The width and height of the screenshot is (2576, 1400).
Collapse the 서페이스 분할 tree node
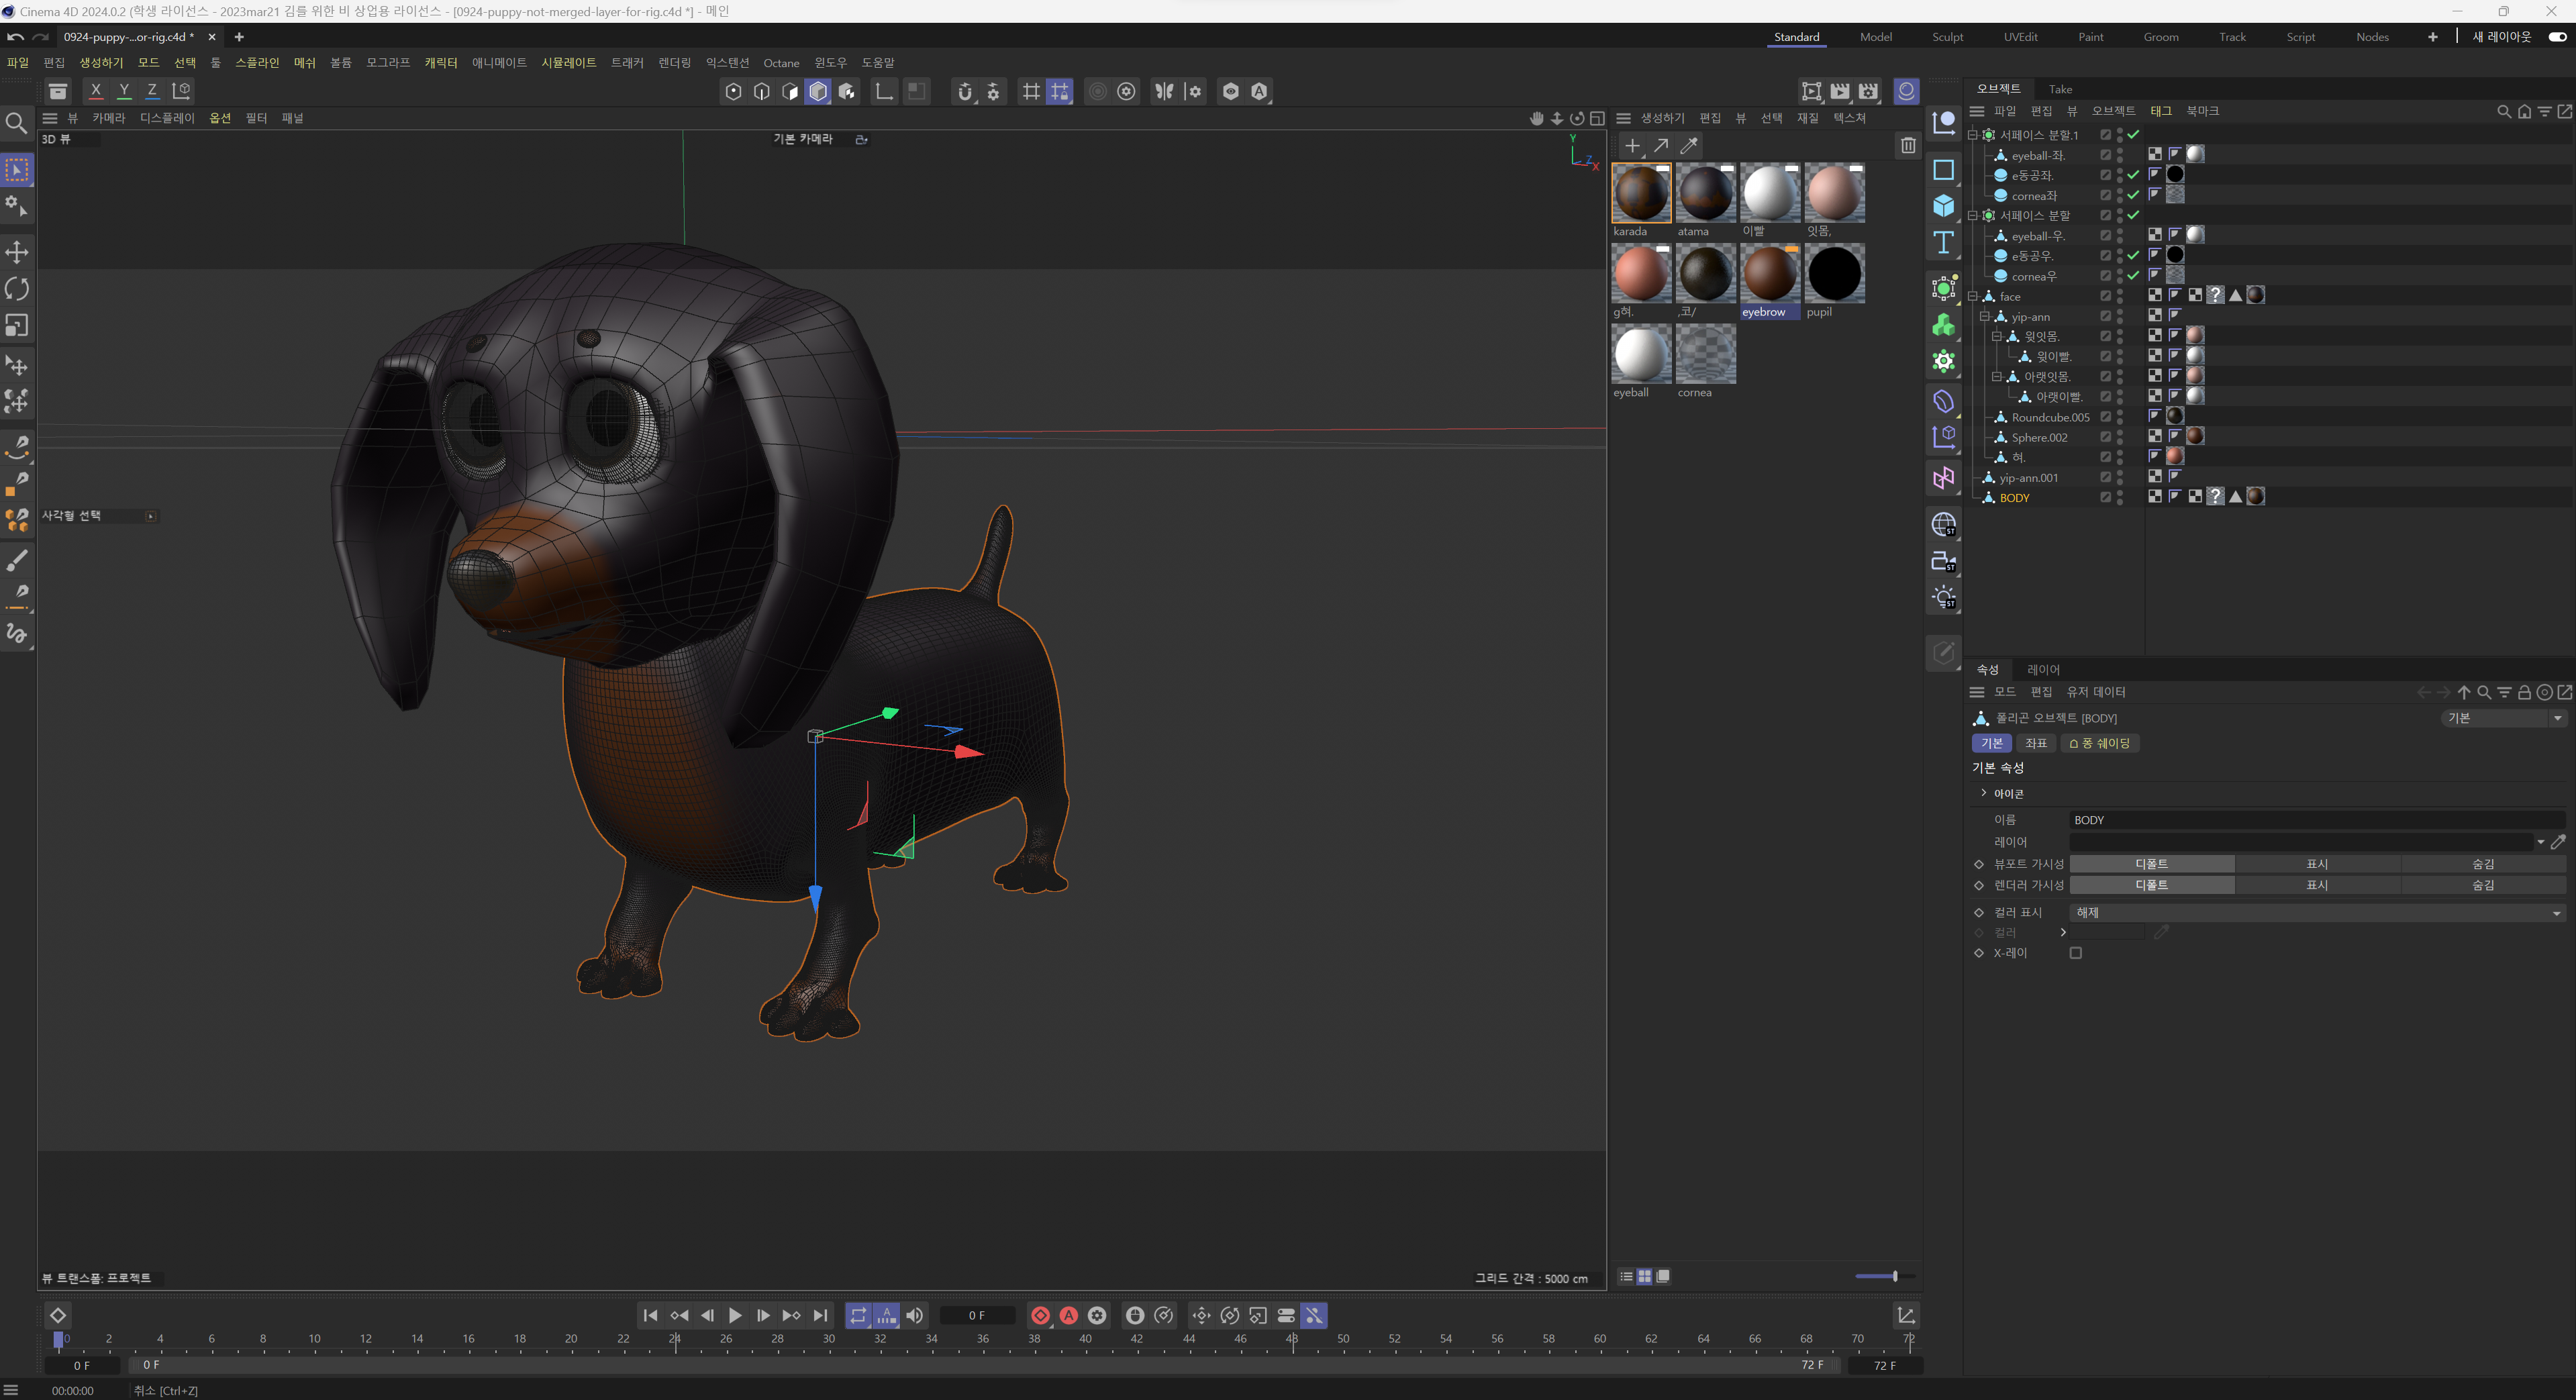[1973, 215]
